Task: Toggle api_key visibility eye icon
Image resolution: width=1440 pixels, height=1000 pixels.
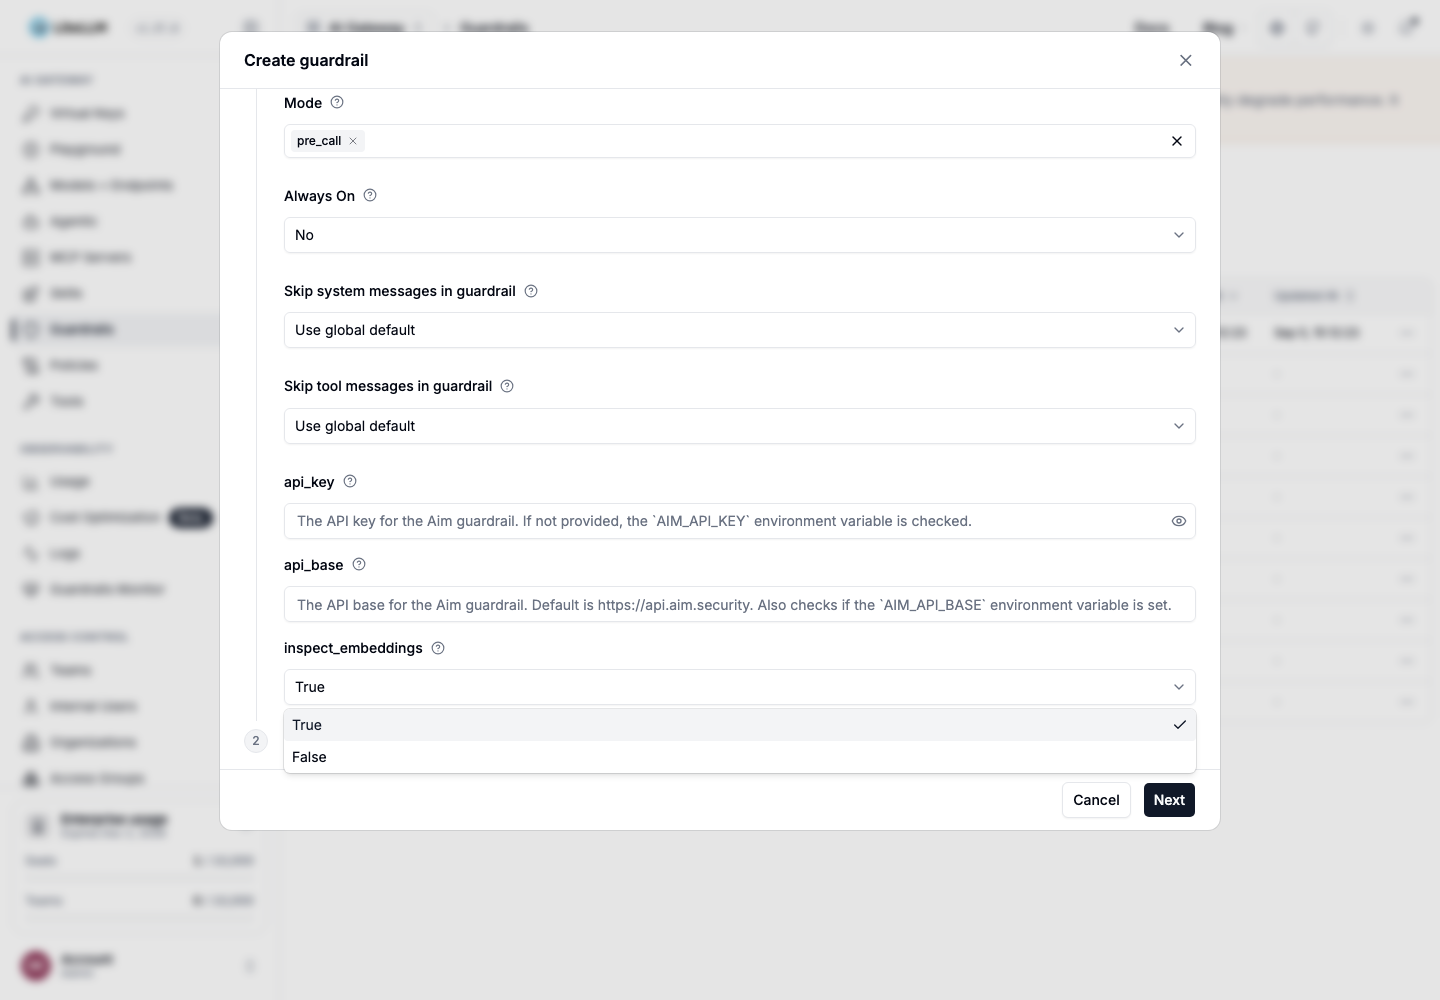Action: (x=1179, y=521)
